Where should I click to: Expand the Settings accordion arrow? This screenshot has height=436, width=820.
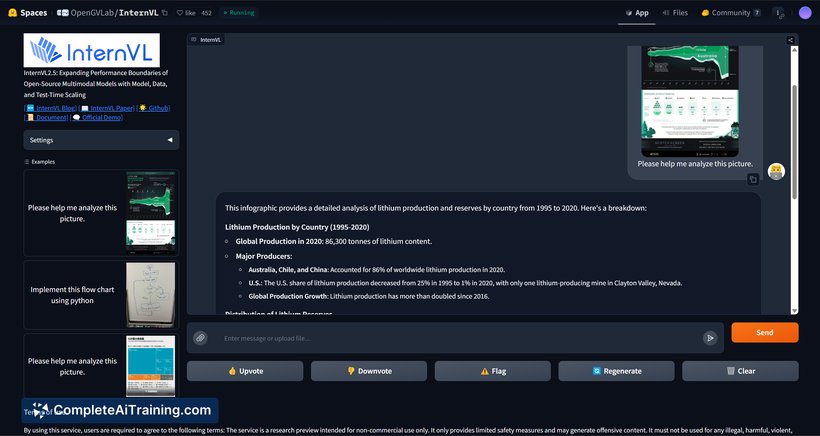(x=169, y=140)
